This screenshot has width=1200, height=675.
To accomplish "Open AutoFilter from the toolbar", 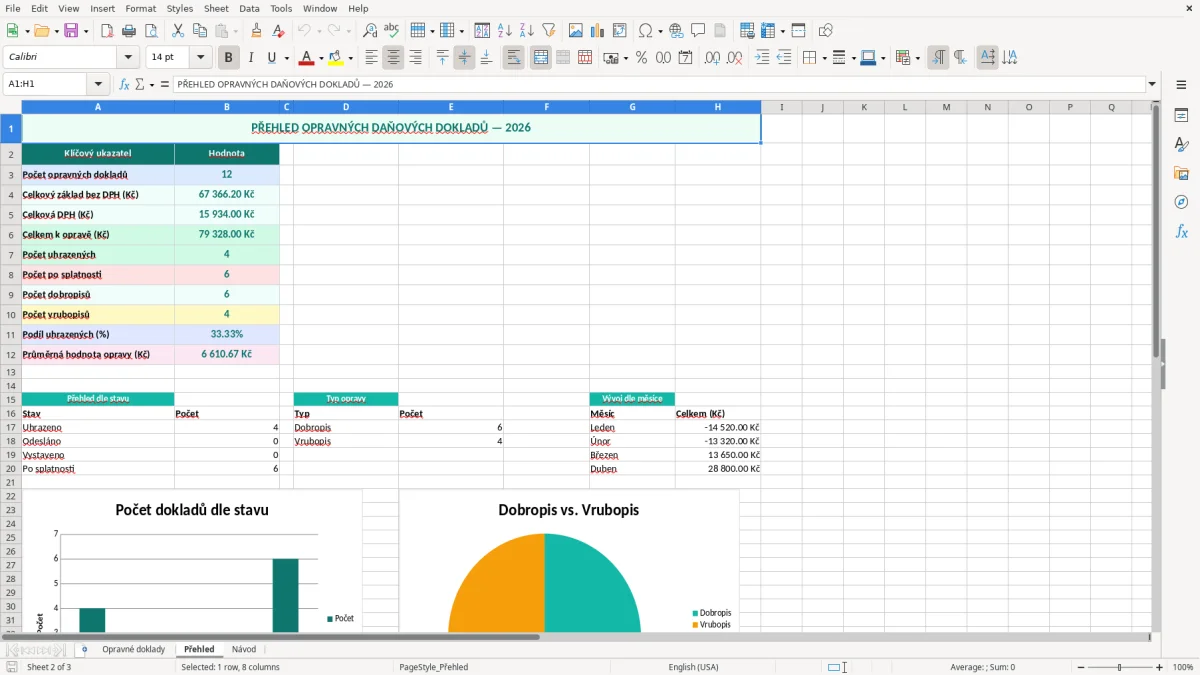I will (549, 31).
